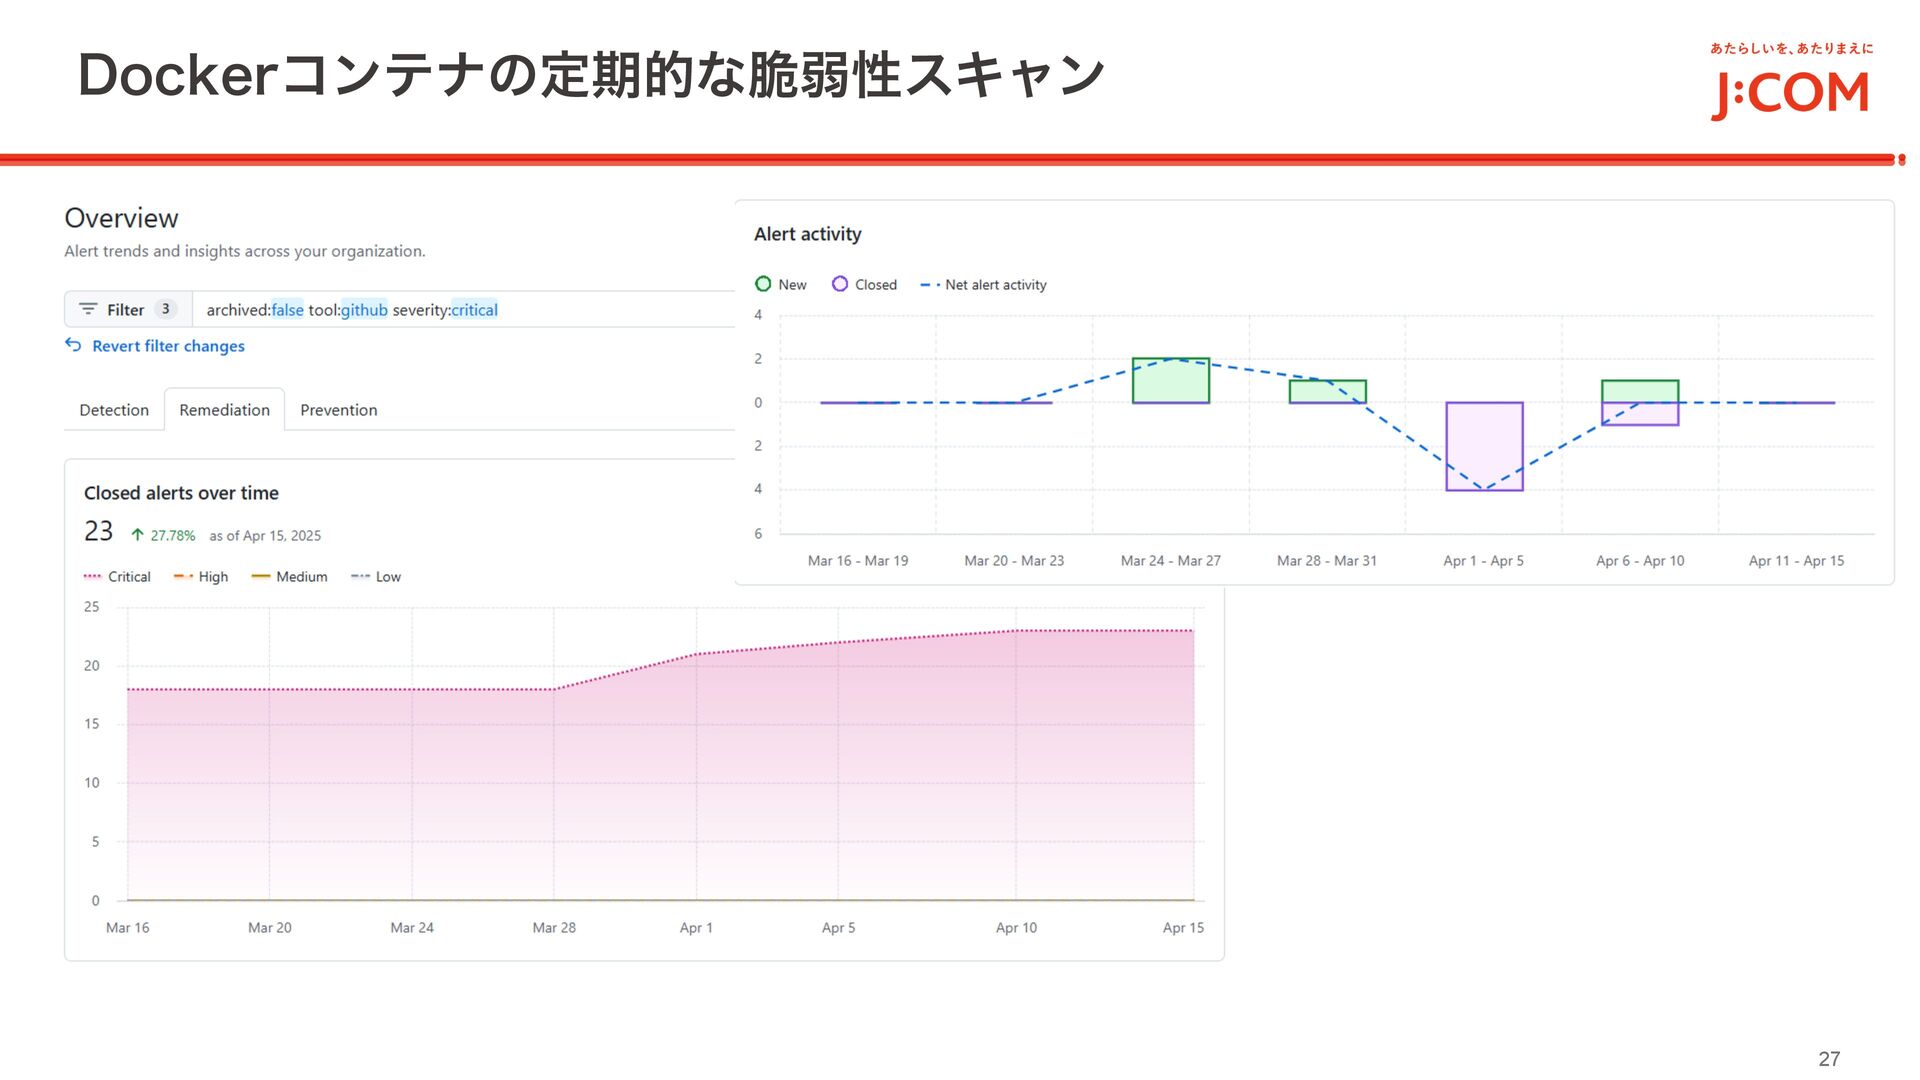The height and width of the screenshot is (1080, 1920).
Task: Select the Remediation tab
Action: (224, 410)
